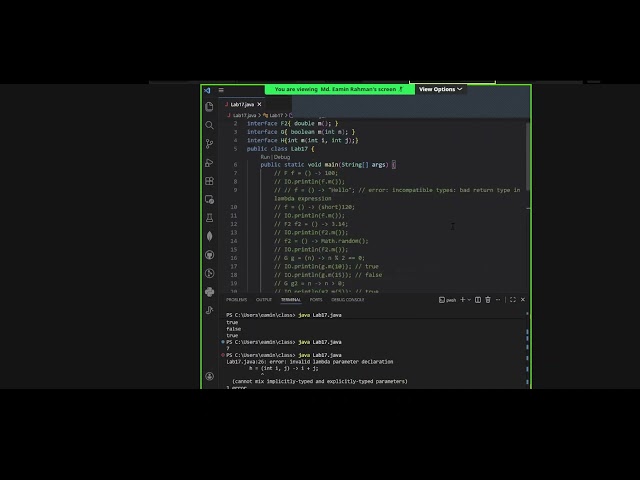Select the TERMINAL panel tab
640x480 pixels.
(291, 300)
